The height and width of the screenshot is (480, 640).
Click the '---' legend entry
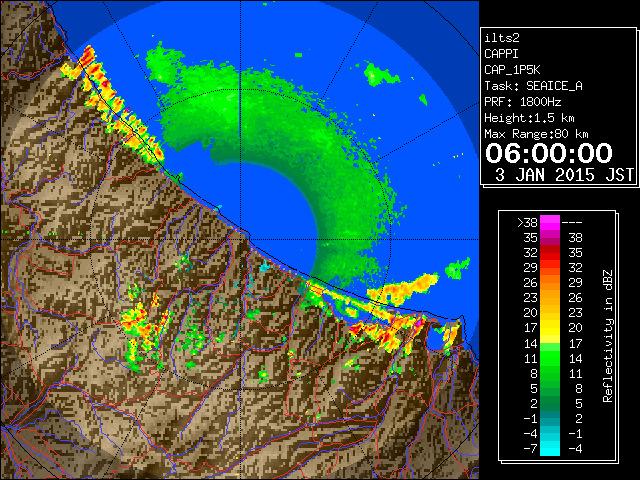pos(572,223)
